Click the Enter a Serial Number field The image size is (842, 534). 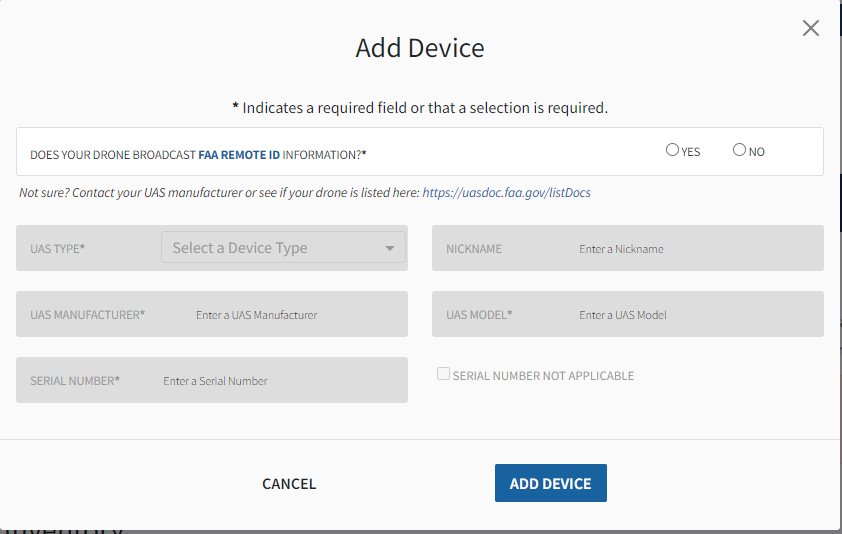coord(280,381)
